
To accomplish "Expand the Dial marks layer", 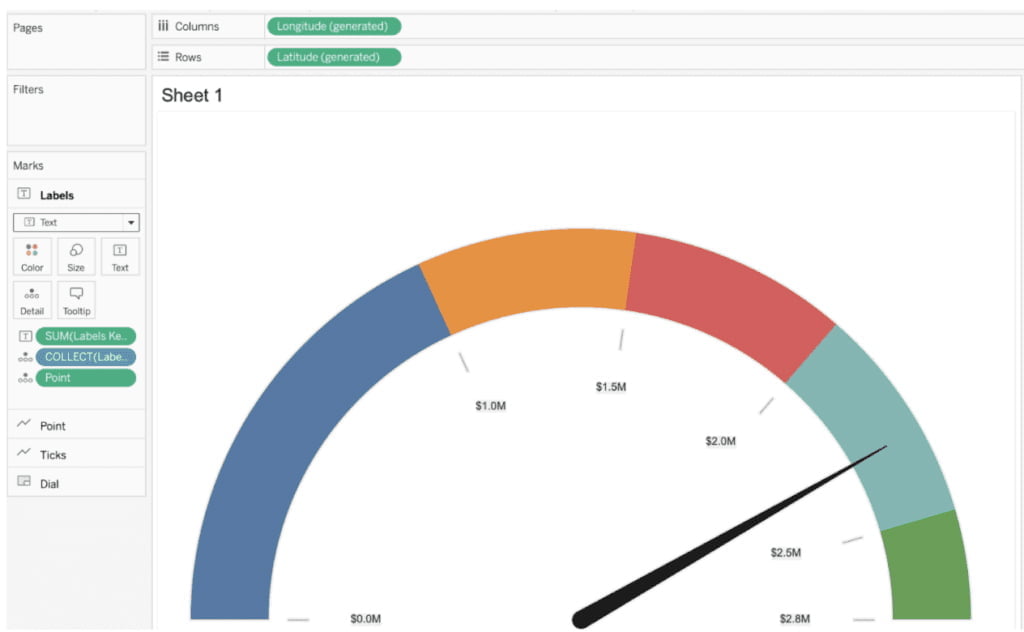I will (49, 484).
